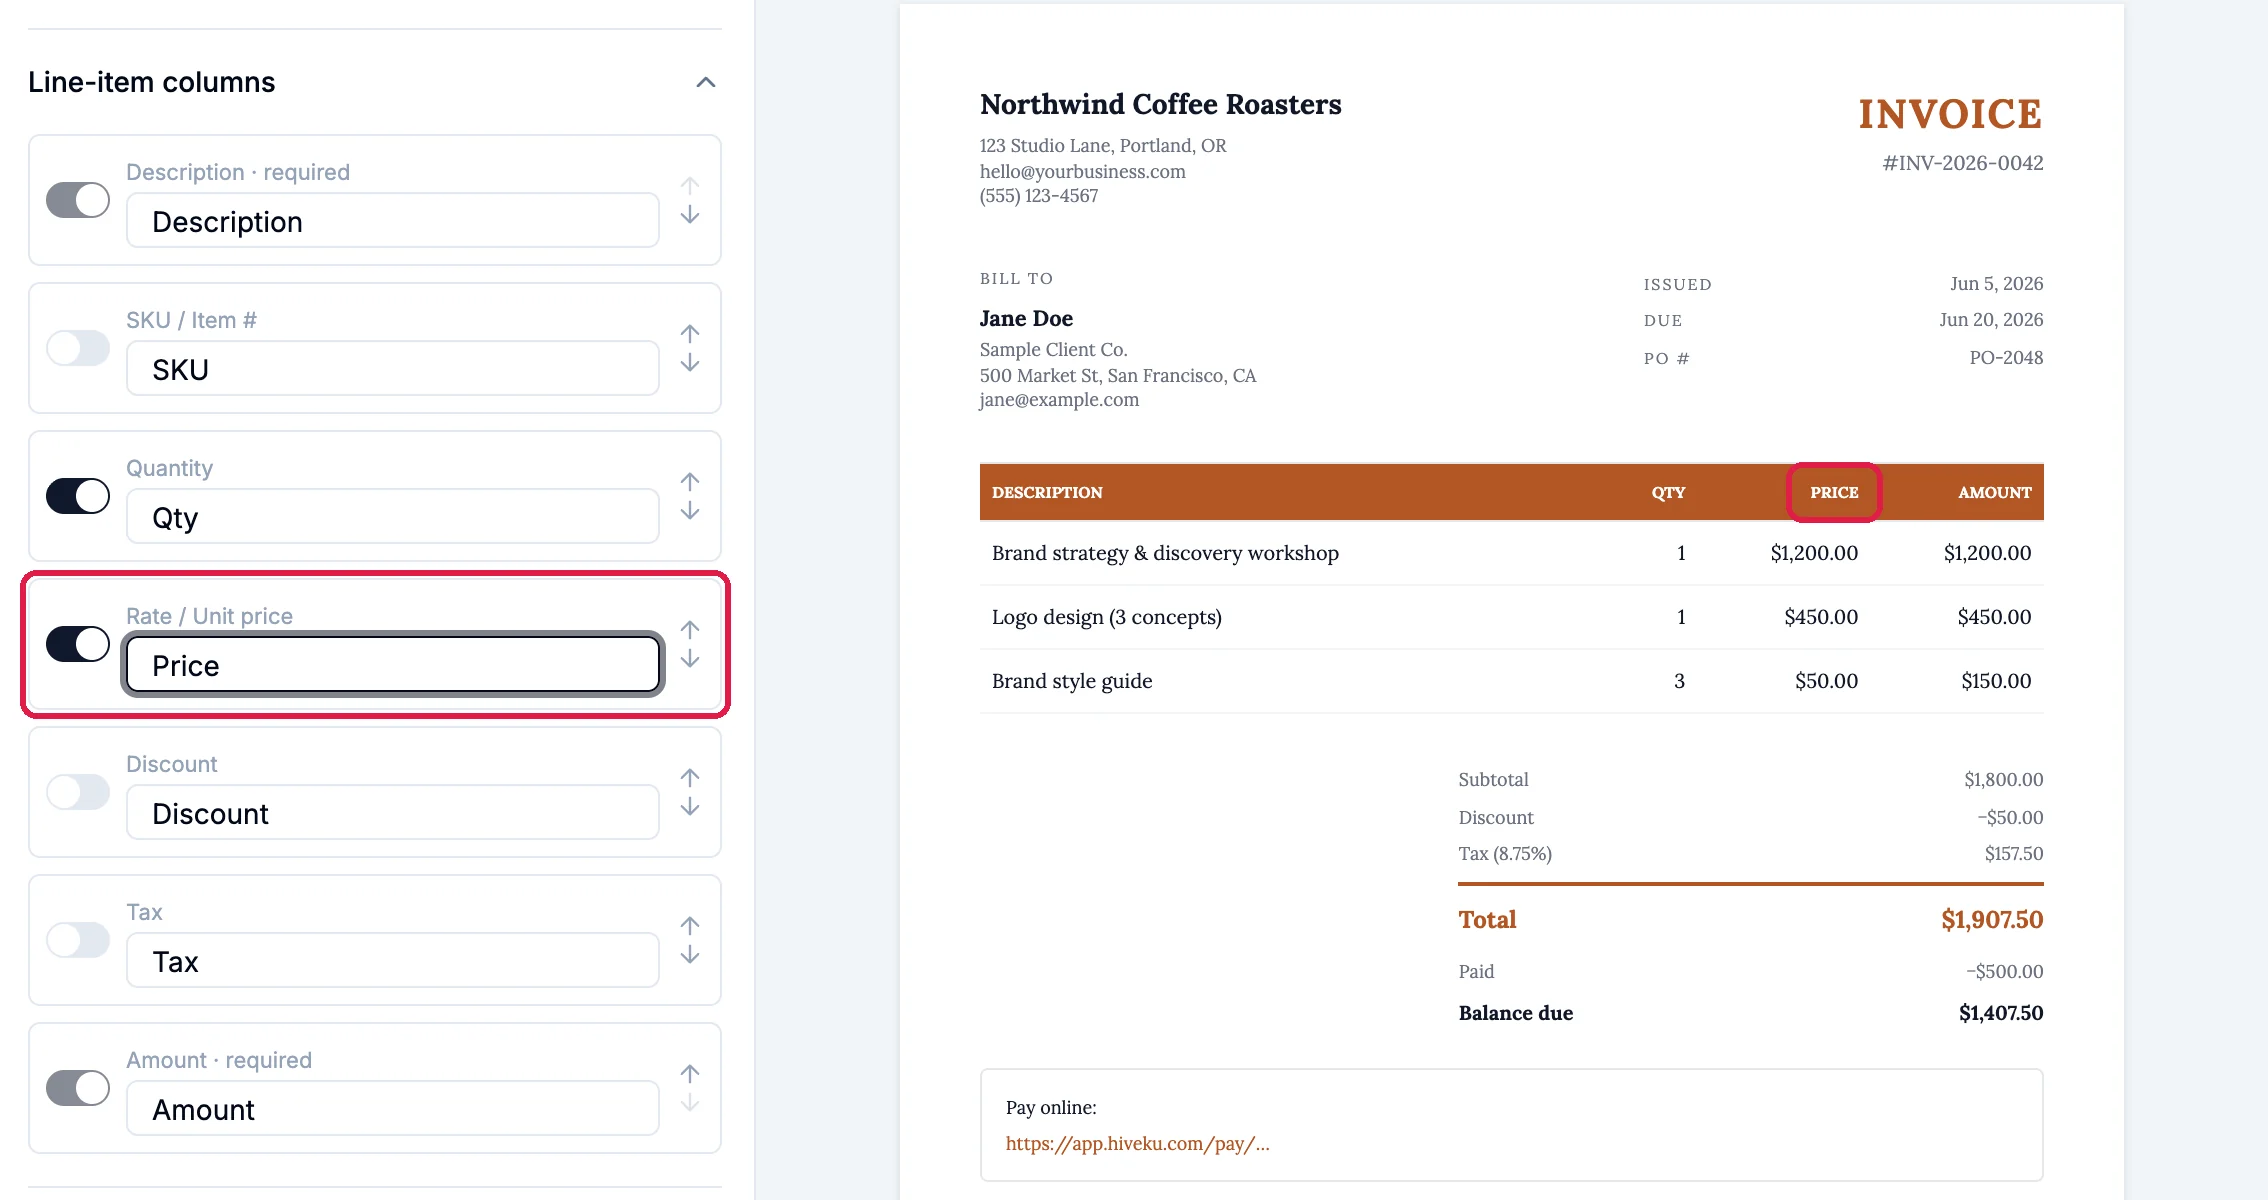Move Tax column down
The width and height of the screenshot is (2268, 1200).
[x=690, y=955]
